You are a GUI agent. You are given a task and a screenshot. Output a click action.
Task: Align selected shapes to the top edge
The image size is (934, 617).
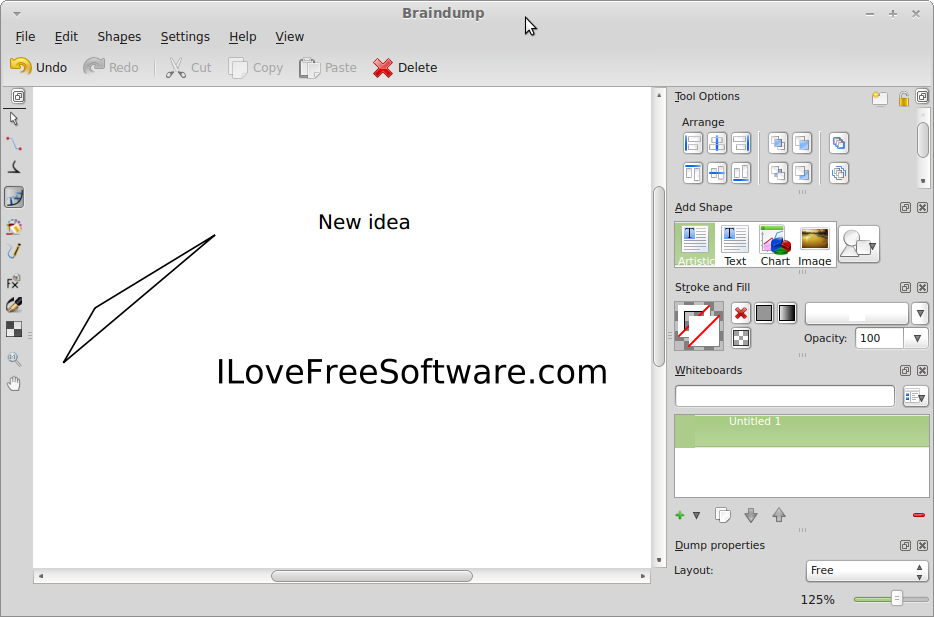pyautogui.click(x=693, y=173)
